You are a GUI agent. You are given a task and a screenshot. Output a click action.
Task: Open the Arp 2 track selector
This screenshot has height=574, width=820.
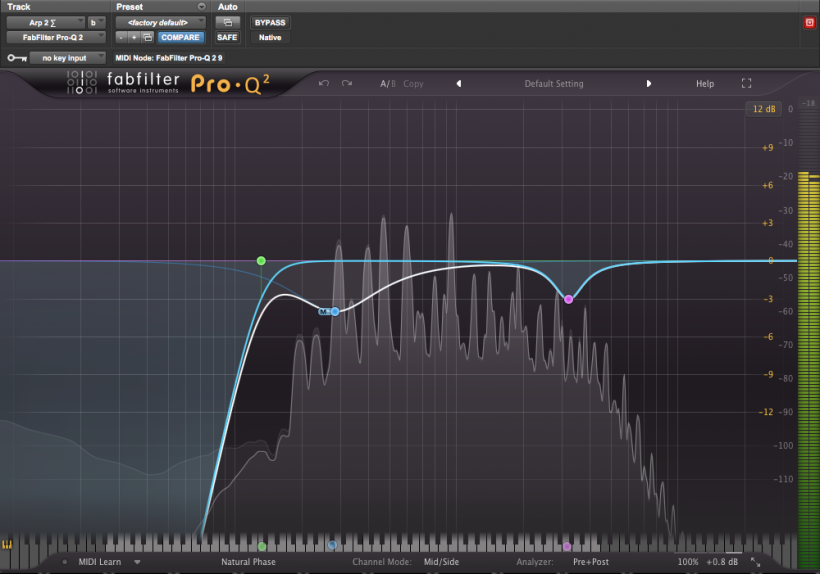pos(45,22)
